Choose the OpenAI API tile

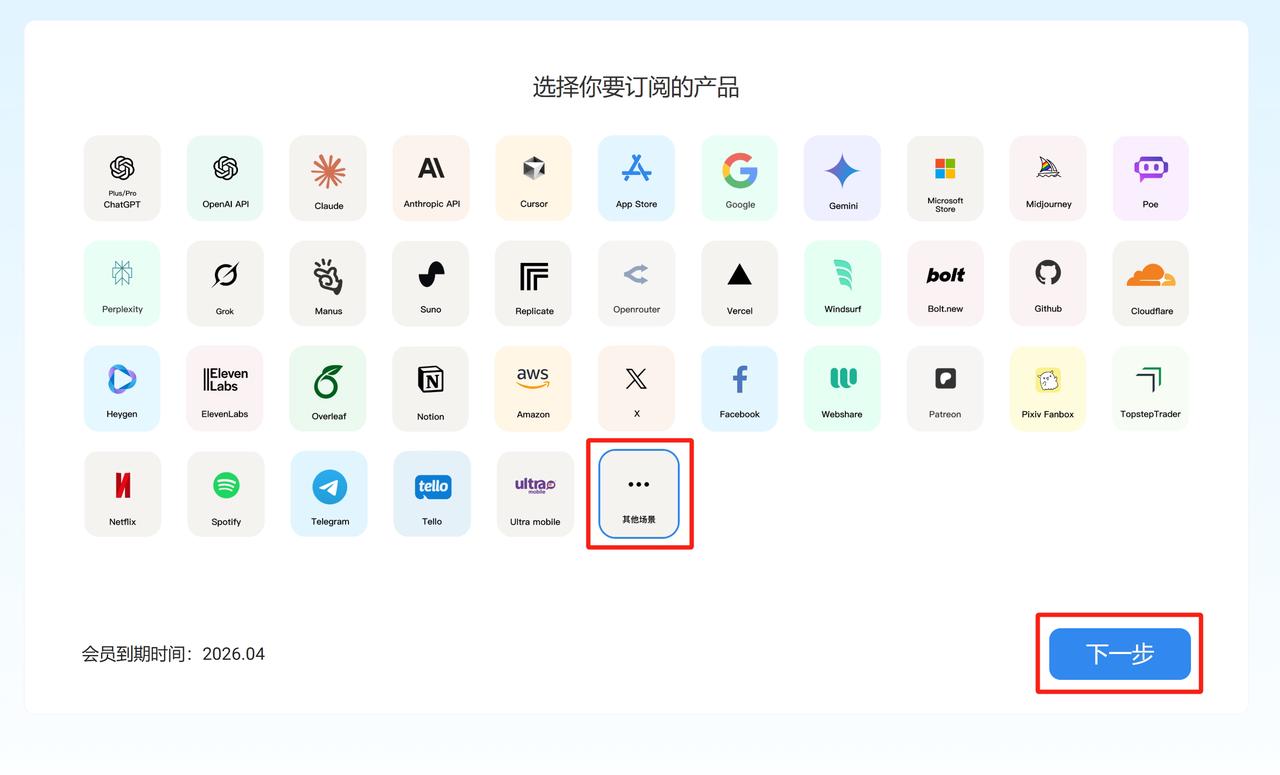click(225, 178)
